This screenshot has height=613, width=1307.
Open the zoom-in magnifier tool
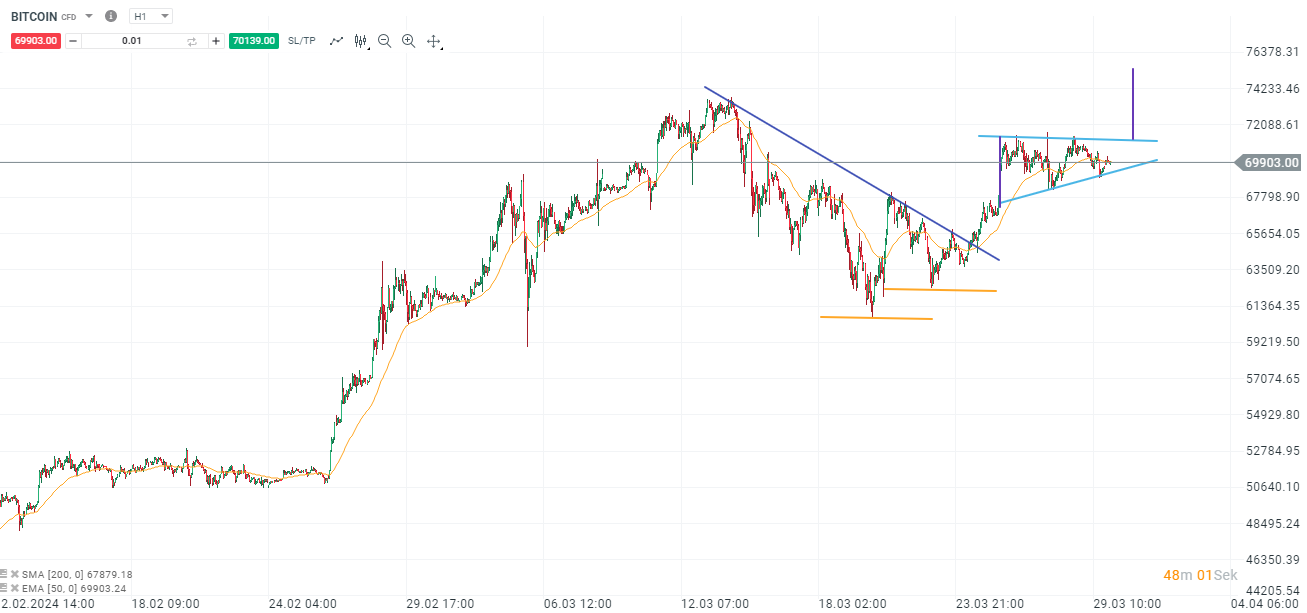[x=407, y=41]
